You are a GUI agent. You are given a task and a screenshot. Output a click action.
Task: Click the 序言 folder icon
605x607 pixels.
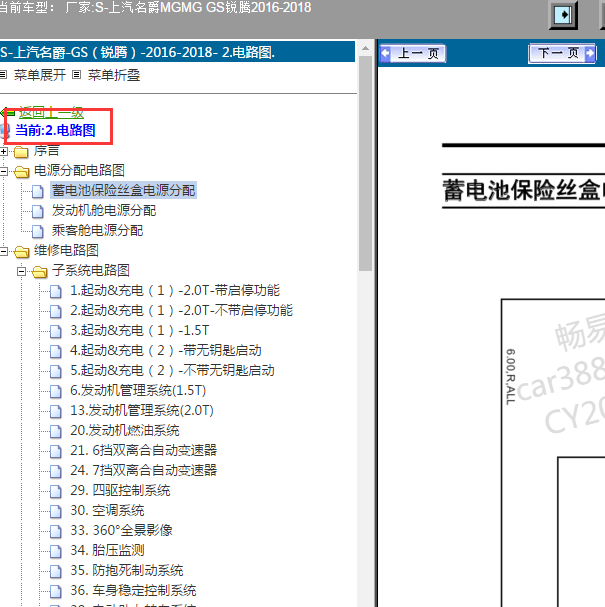pos(21,152)
